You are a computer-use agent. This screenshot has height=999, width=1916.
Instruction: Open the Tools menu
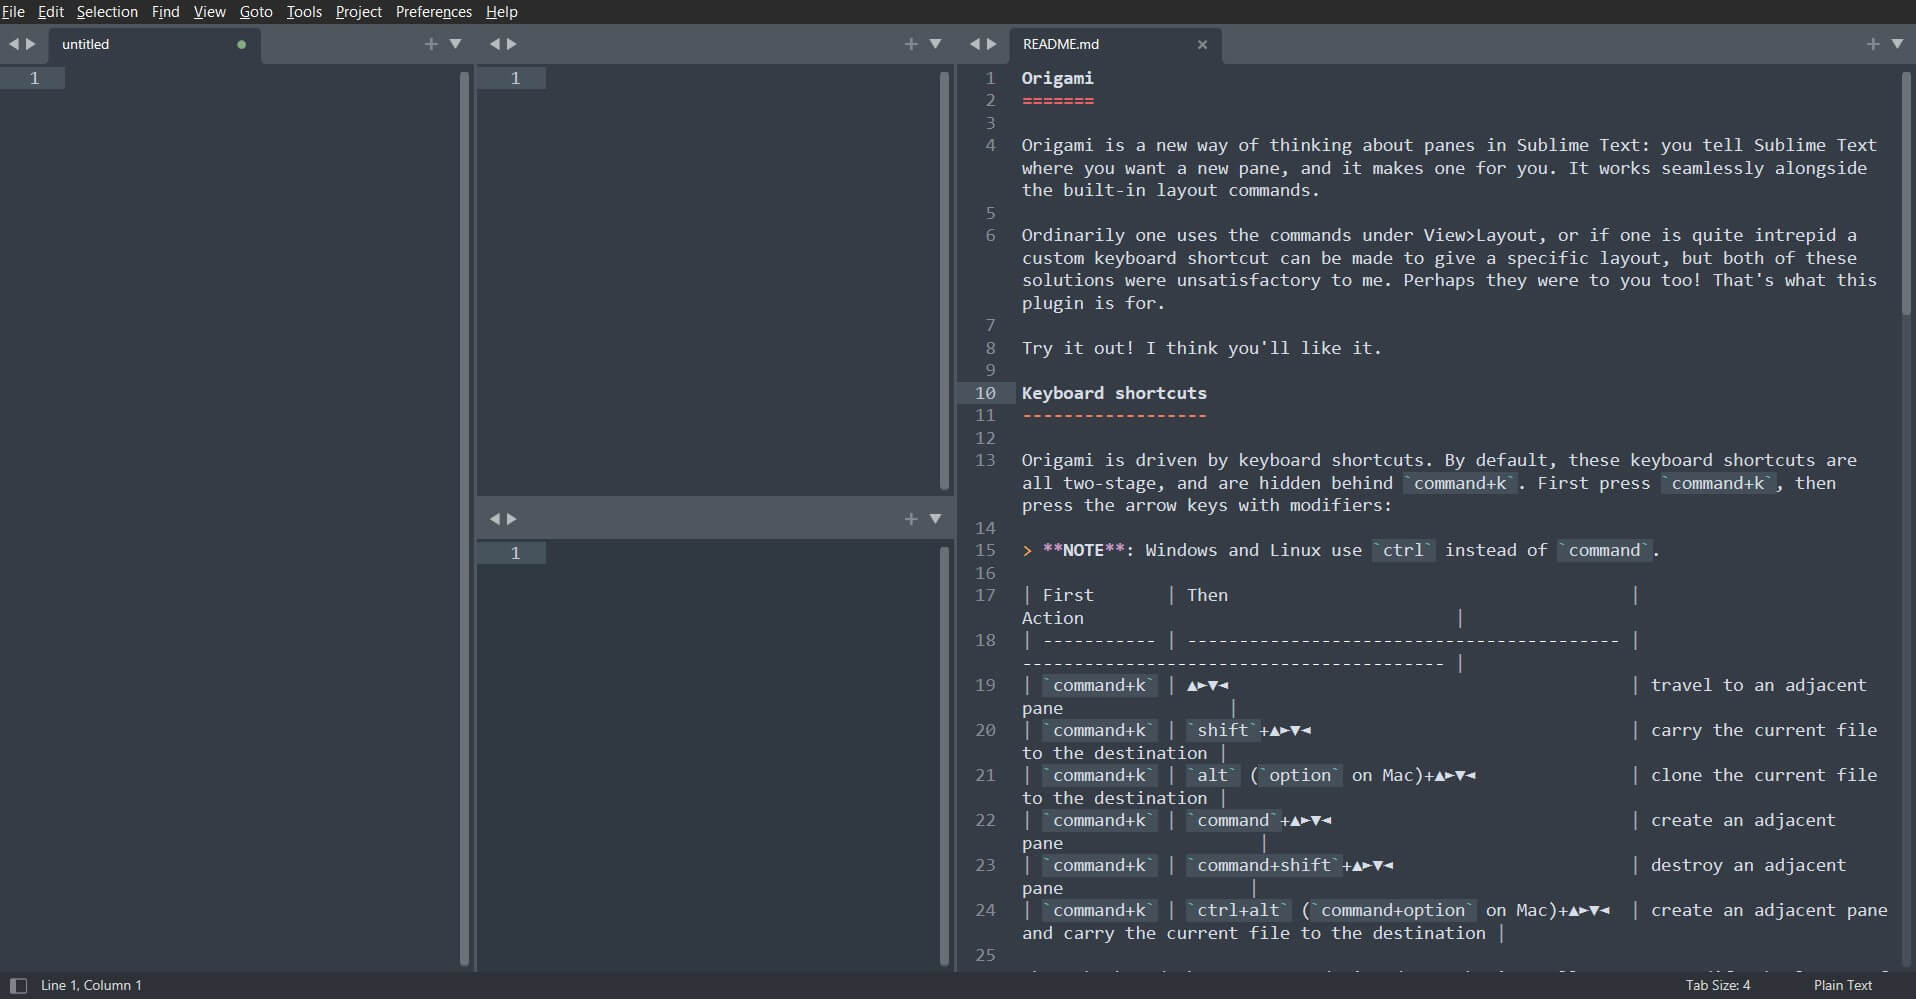pyautogui.click(x=304, y=12)
